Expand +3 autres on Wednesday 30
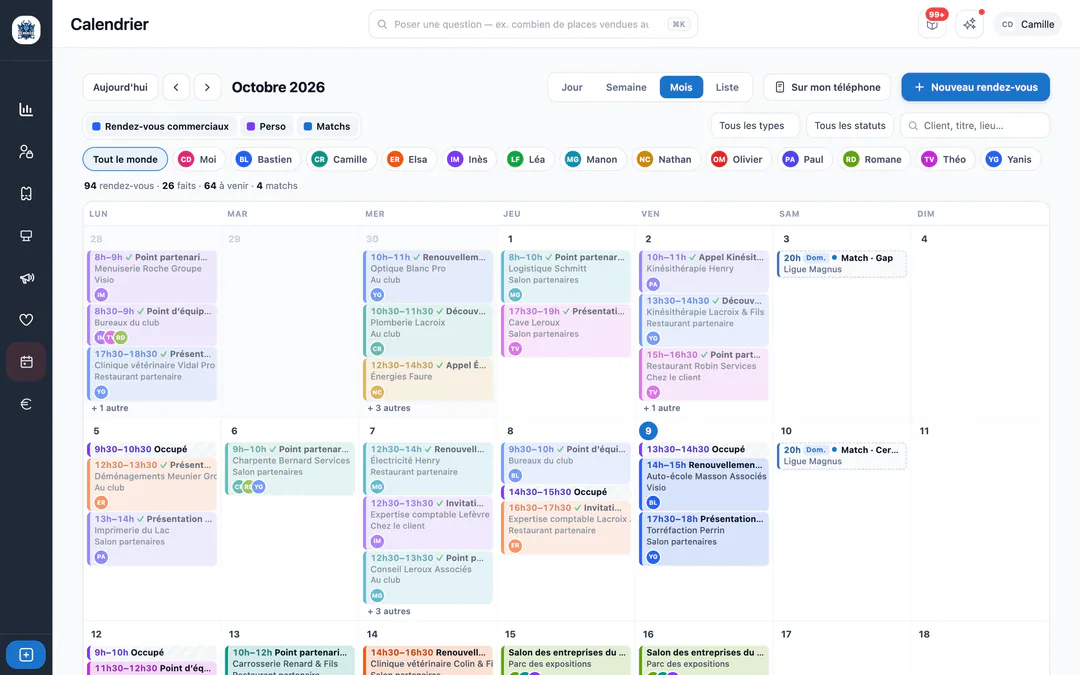 coord(389,408)
